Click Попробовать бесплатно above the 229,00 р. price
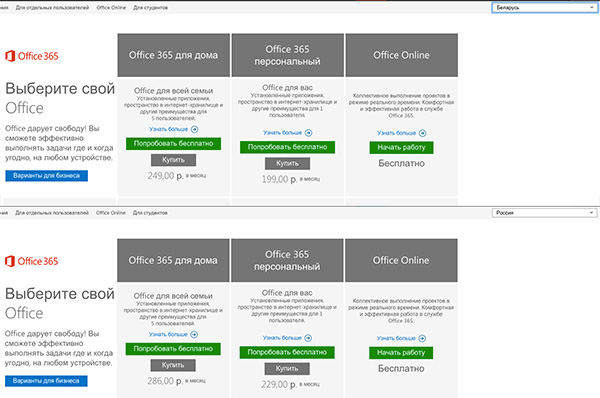Image resolution: width=600 pixels, height=398 pixels. (287, 352)
